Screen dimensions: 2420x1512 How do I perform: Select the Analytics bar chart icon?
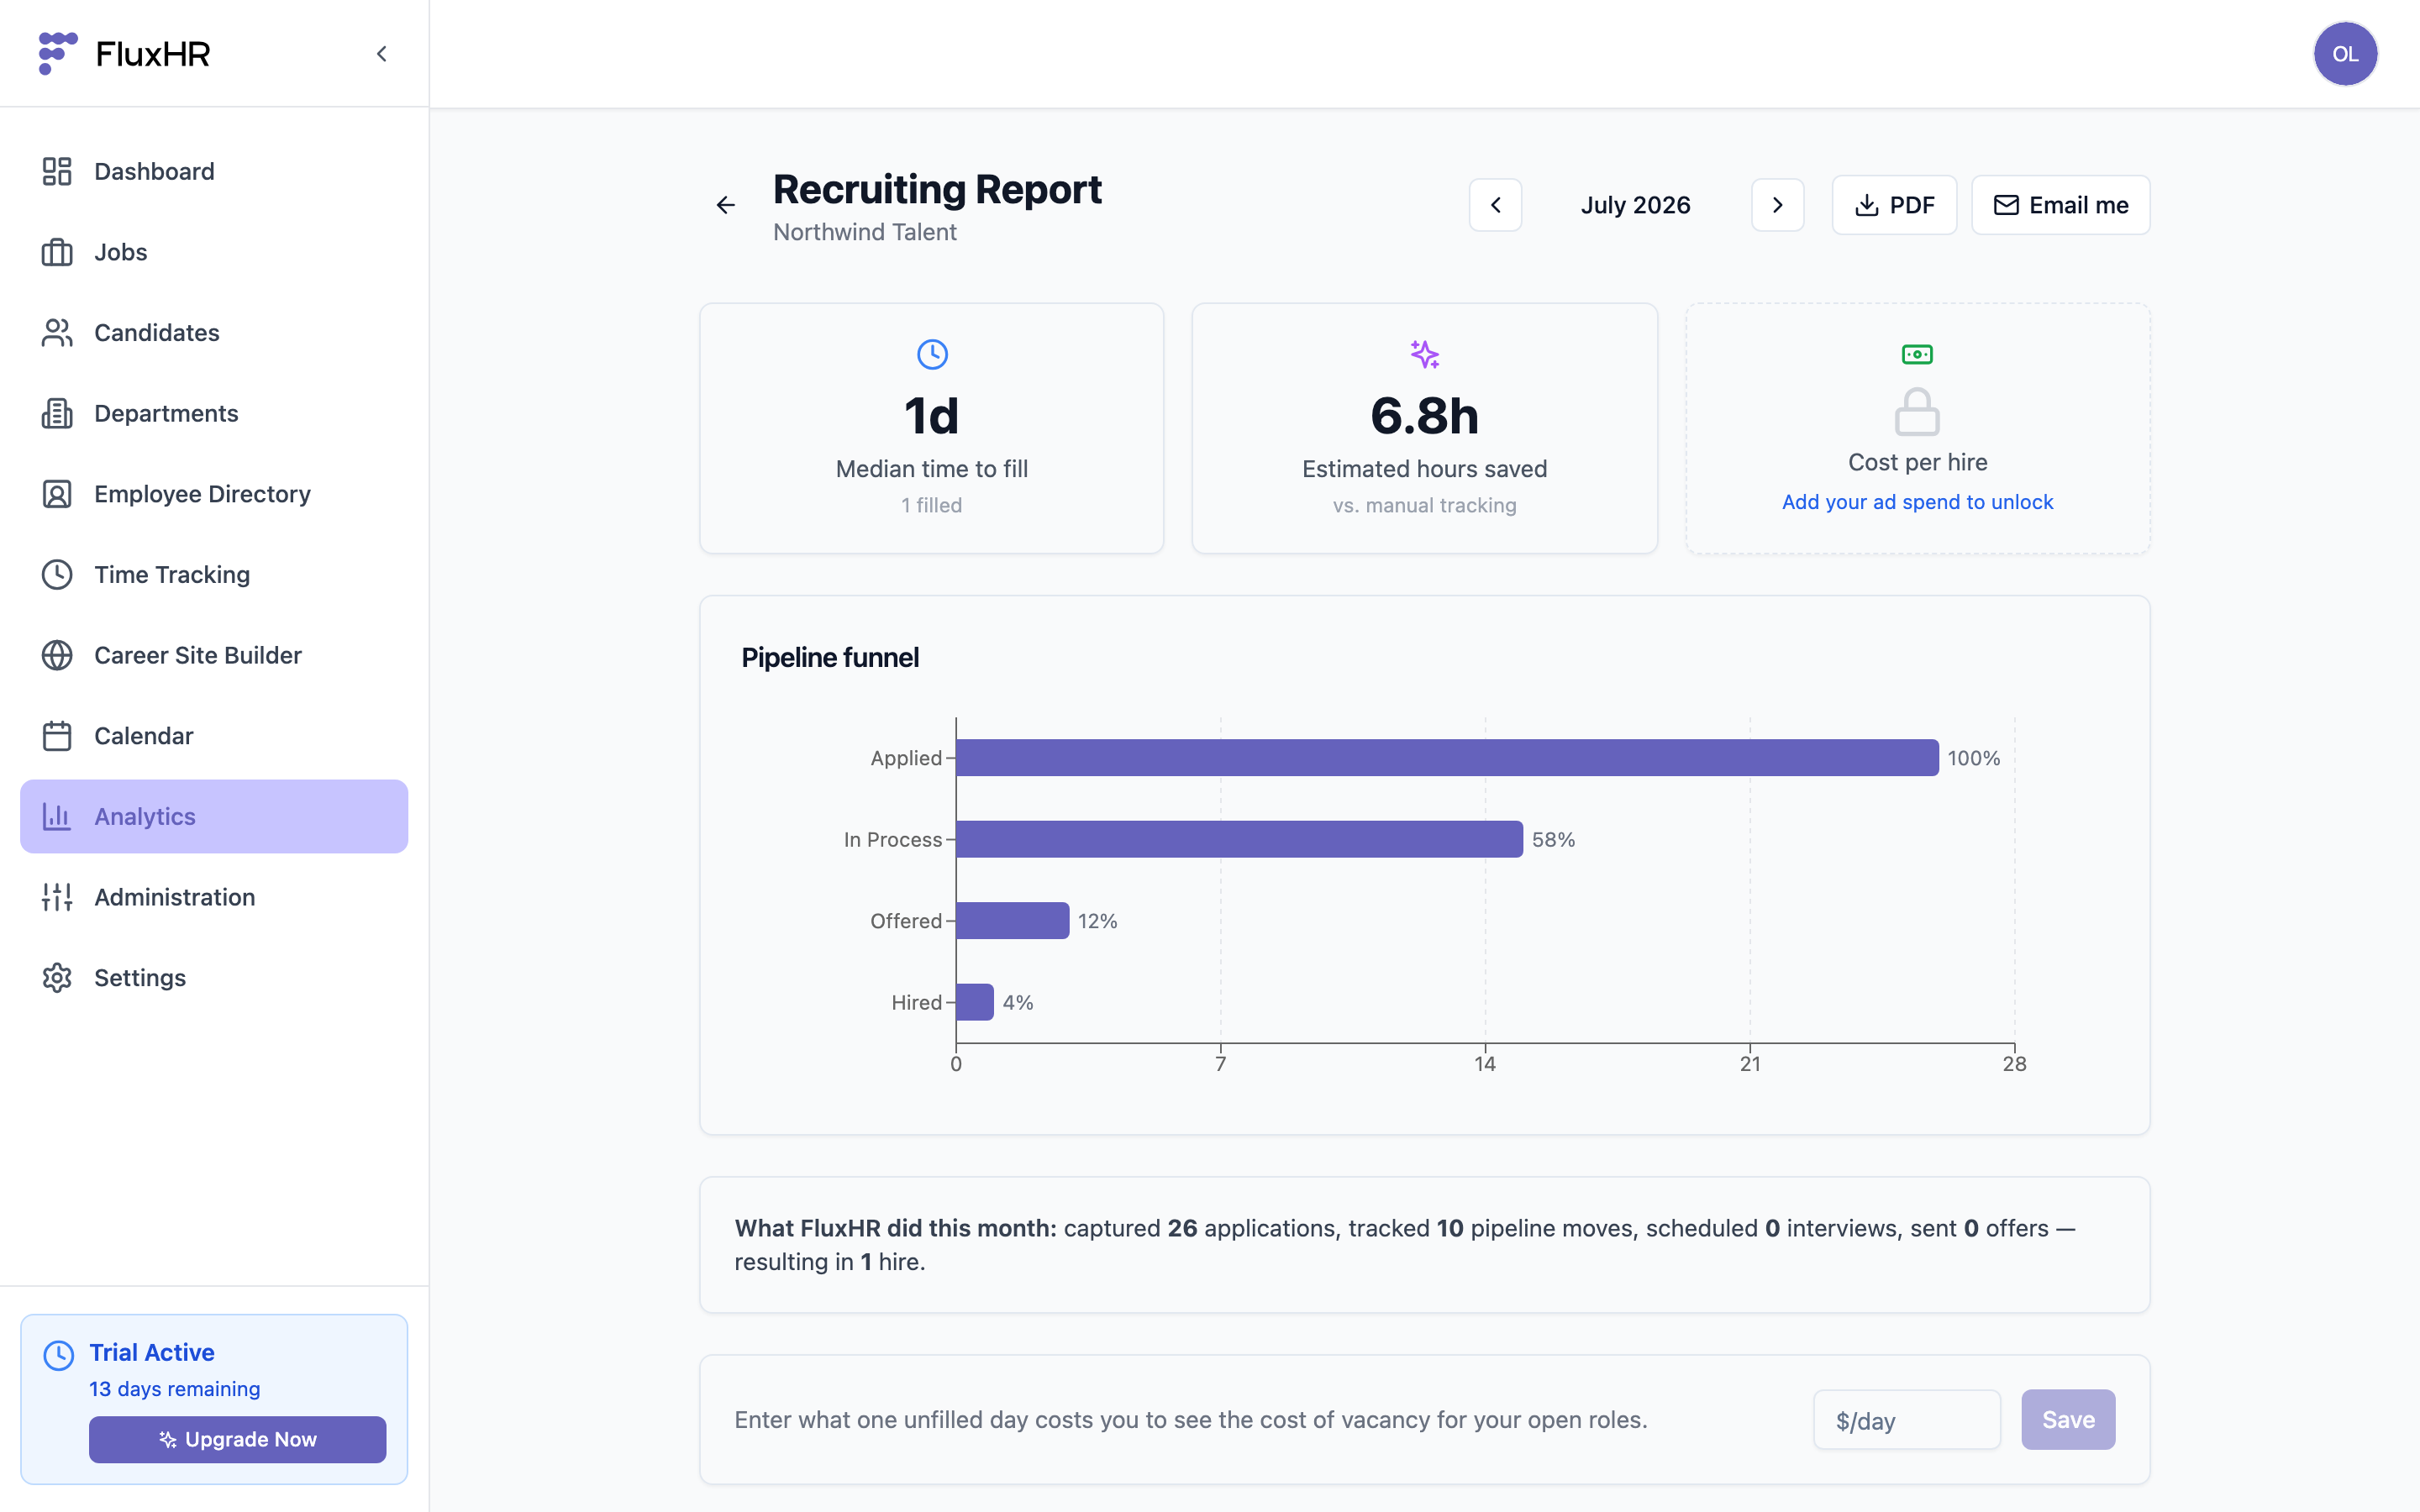coord(57,817)
